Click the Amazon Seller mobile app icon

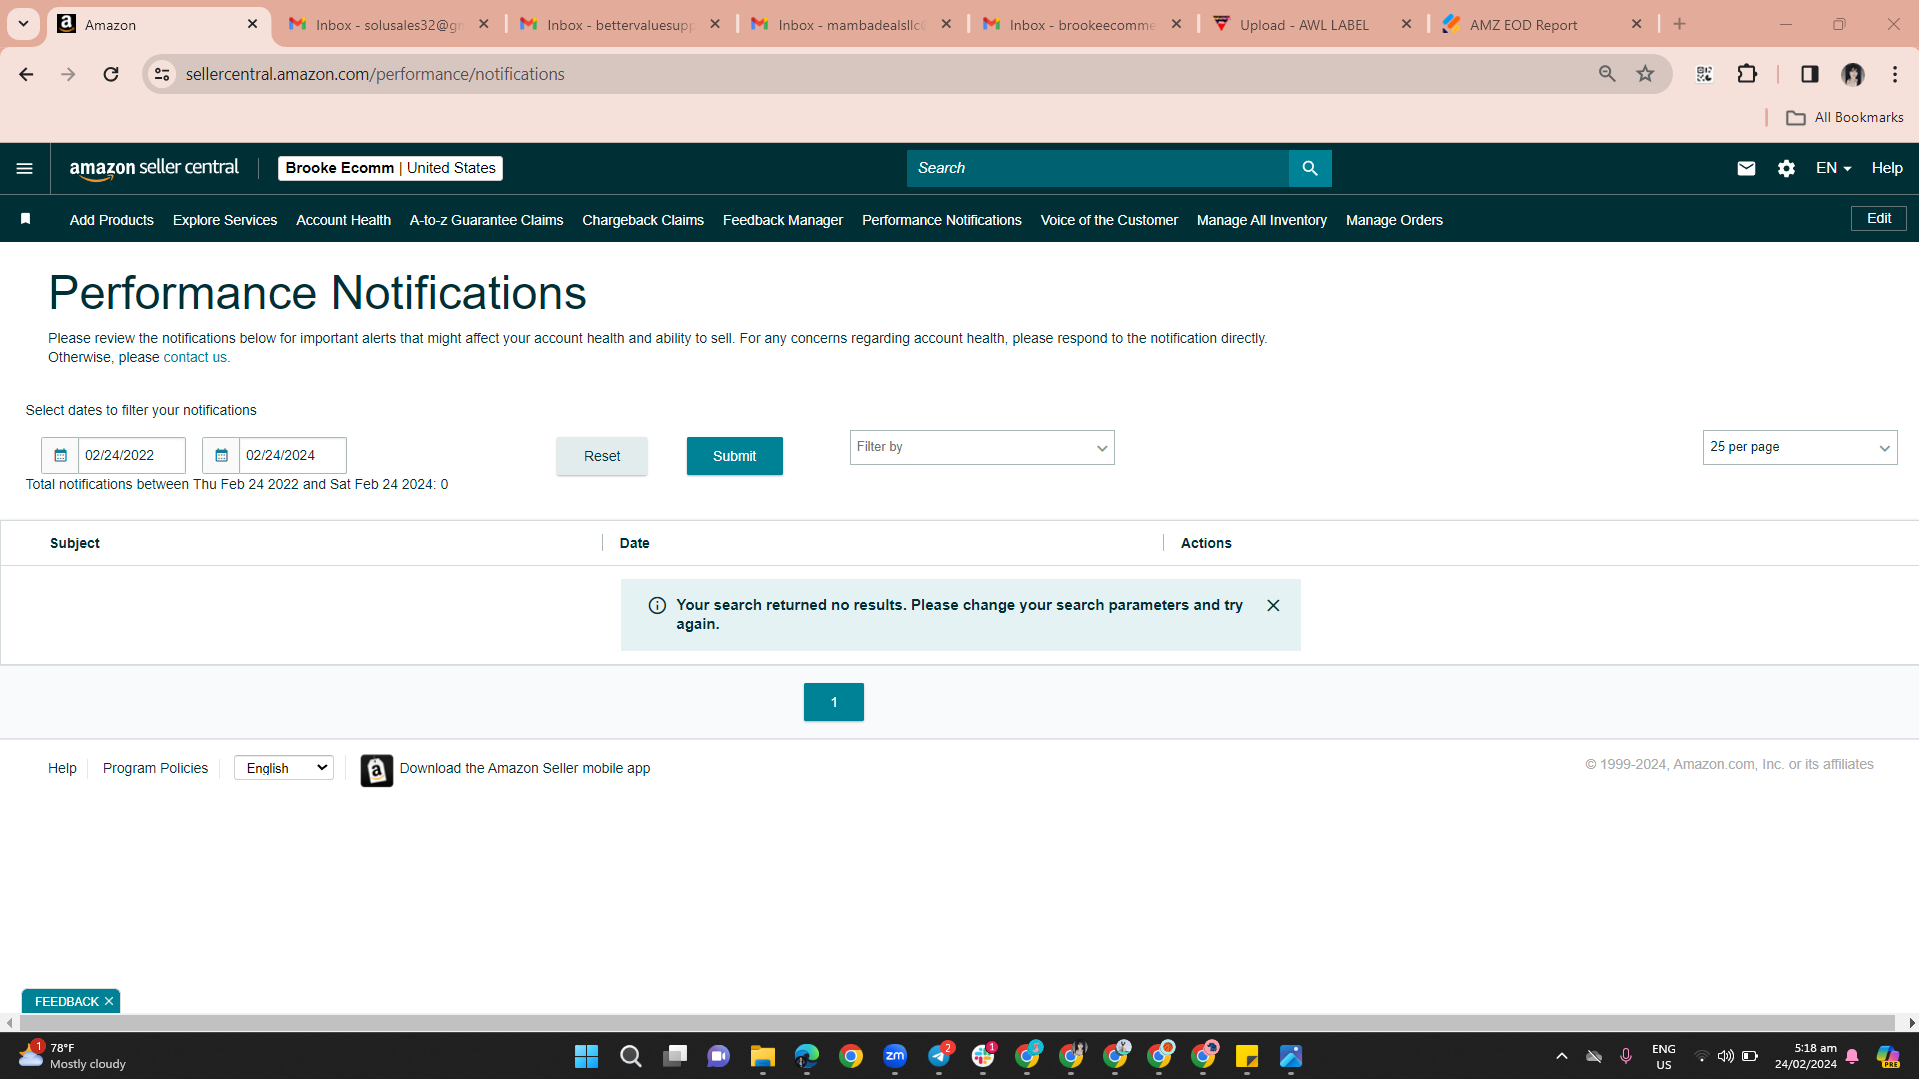[377, 770]
